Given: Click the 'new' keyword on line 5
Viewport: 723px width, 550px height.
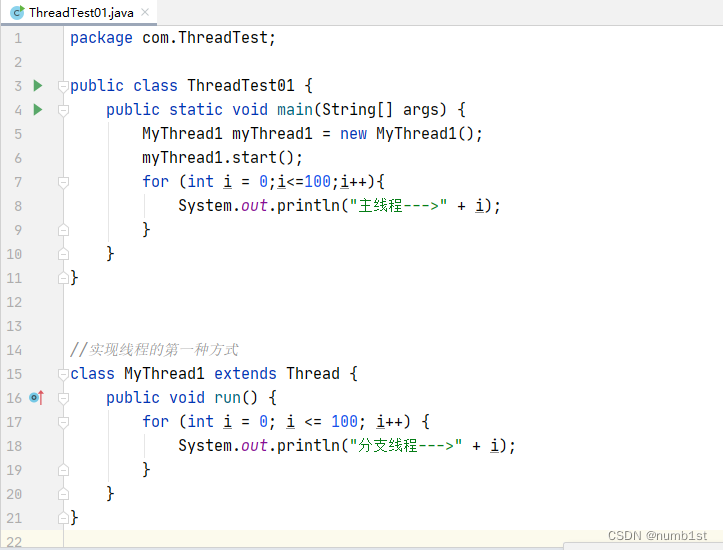Looking at the screenshot, I should pyautogui.click(x=353, y=134).
